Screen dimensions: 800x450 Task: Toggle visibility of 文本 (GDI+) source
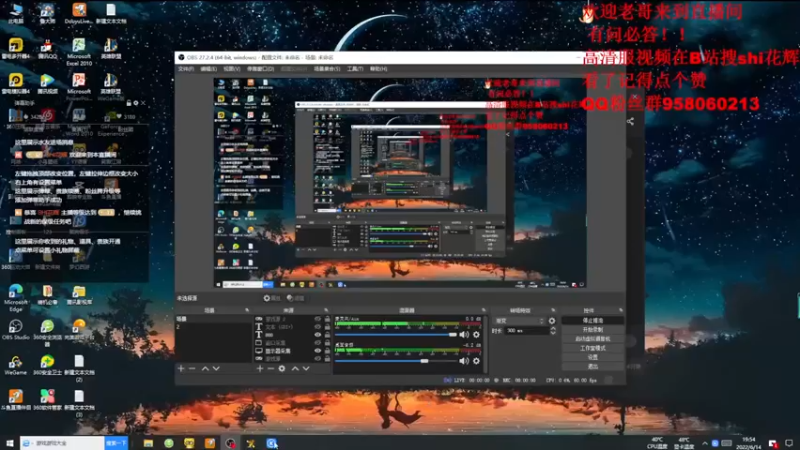(x=317, y=327)
